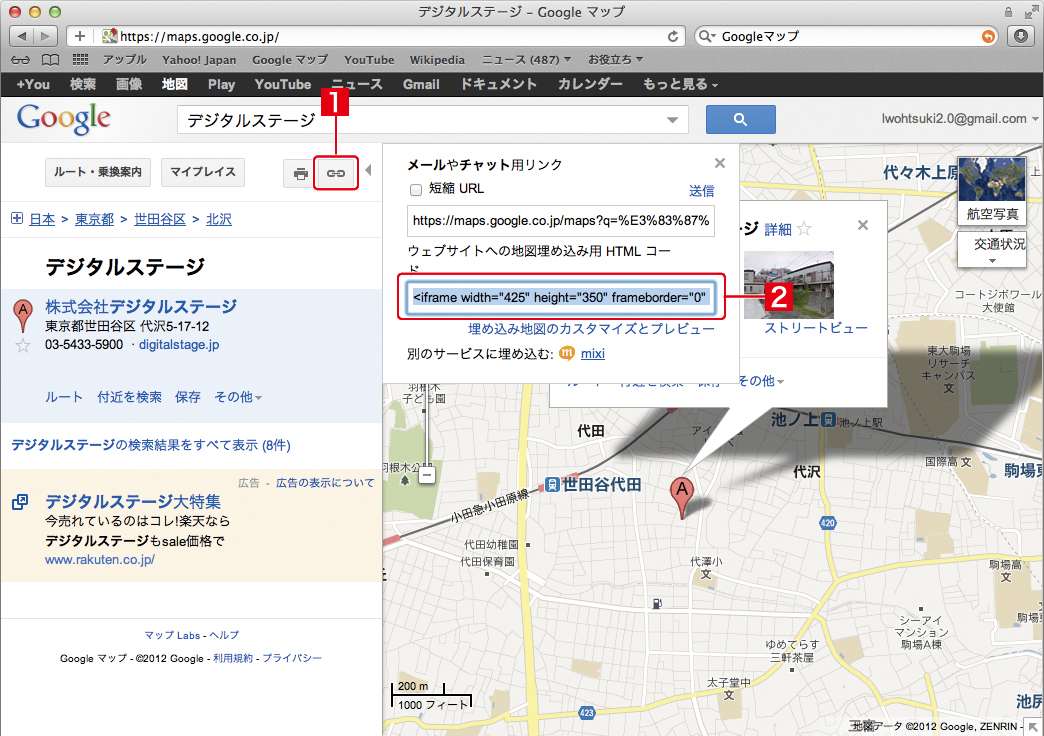The image size is (1044, 736).
Task: Open カレンダー in the Google bar
Action: click(x=590, y=85)
